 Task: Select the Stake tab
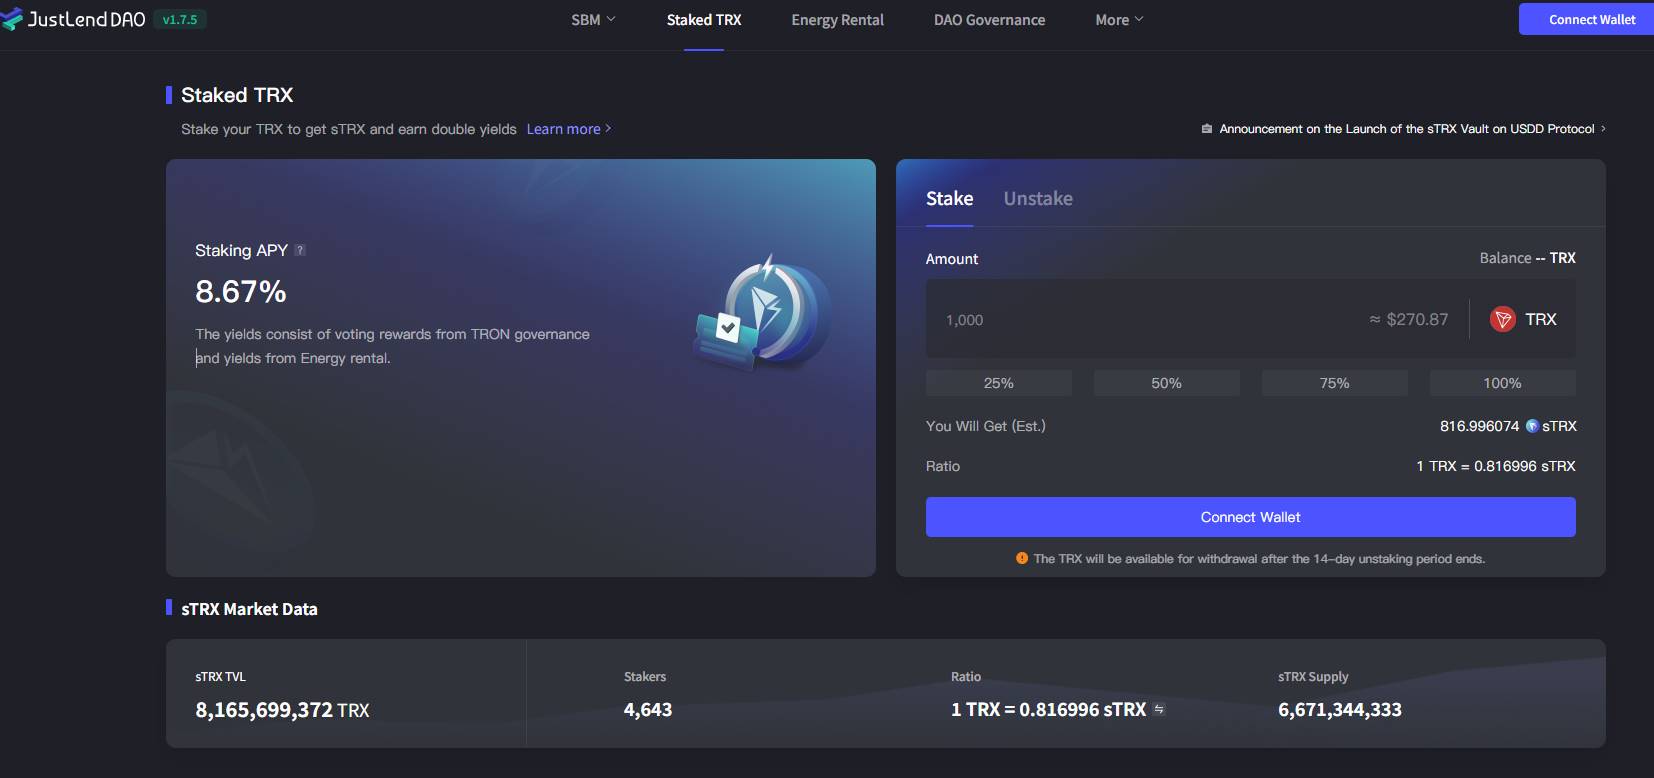949,198
